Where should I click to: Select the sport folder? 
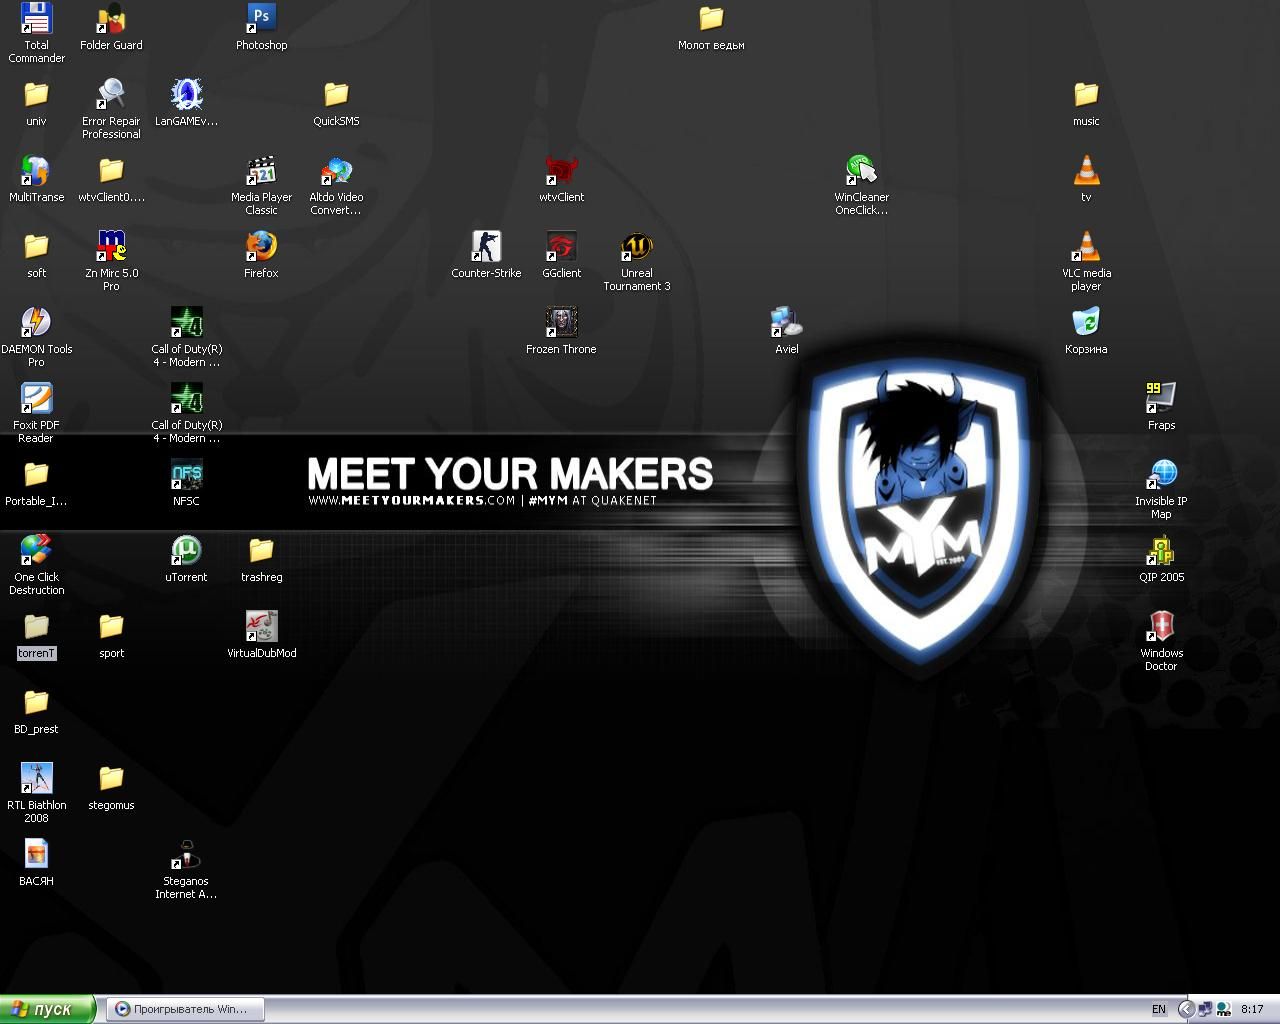[x=111, y=626]
